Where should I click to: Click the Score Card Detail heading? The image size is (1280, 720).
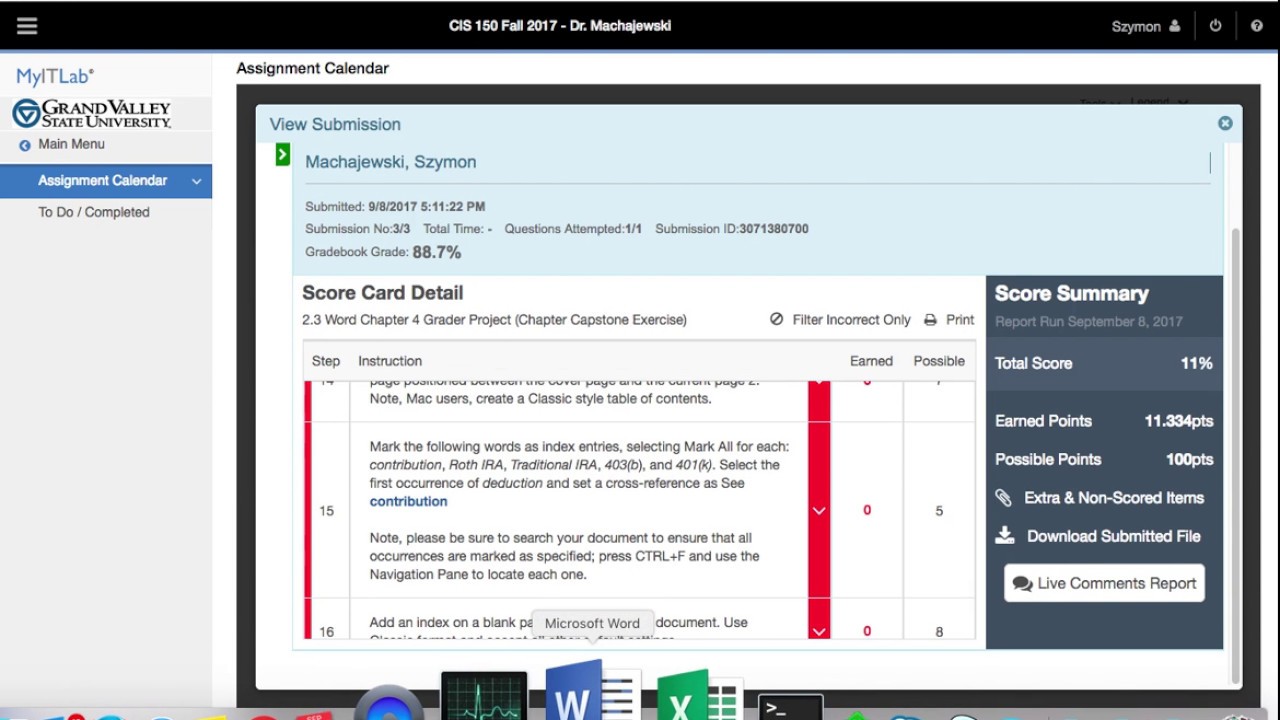click(383, 293)
